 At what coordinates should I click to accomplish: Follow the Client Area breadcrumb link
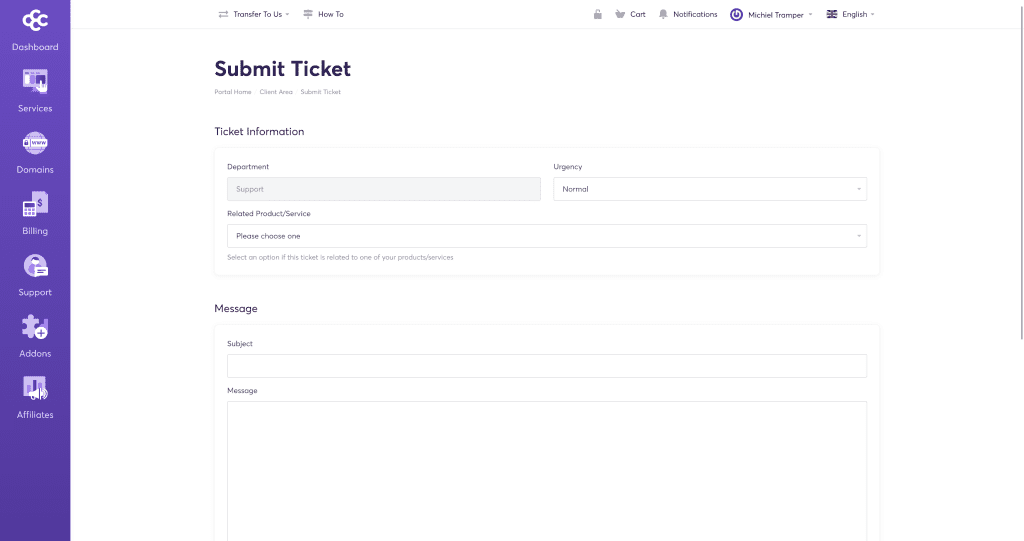pos(276,92)
